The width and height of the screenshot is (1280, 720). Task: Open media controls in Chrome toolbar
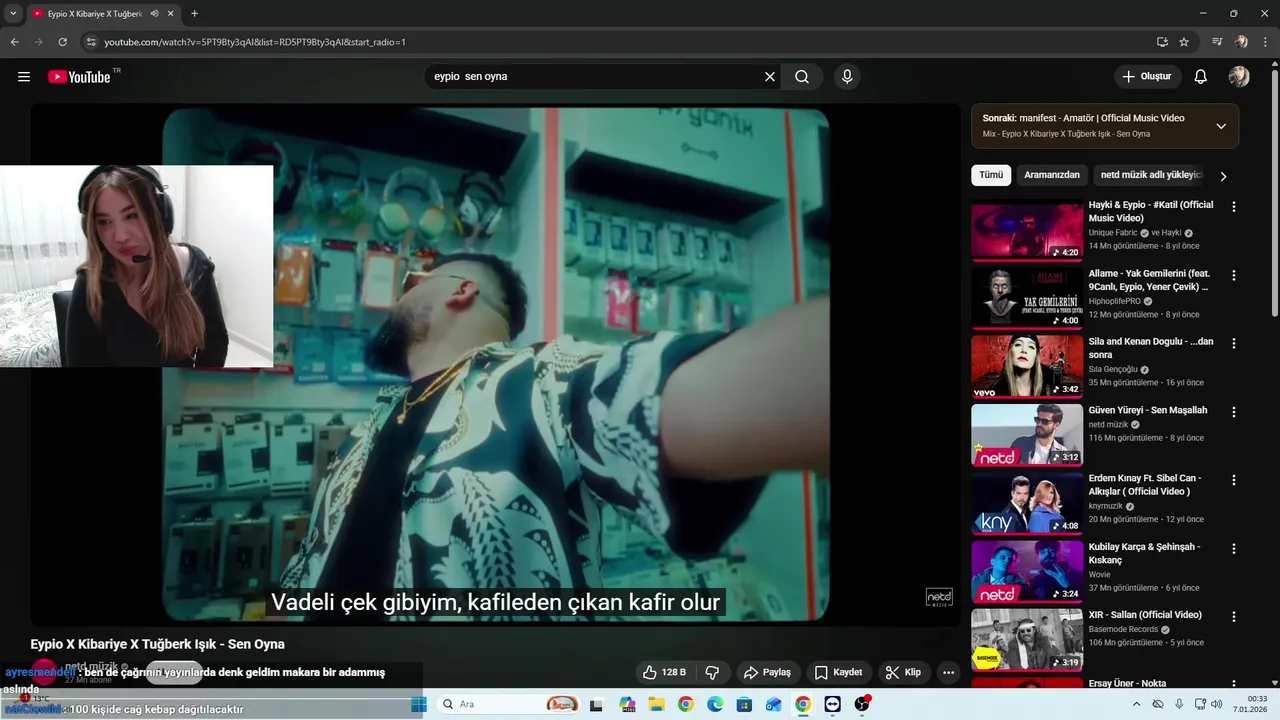click(1217, 42)
